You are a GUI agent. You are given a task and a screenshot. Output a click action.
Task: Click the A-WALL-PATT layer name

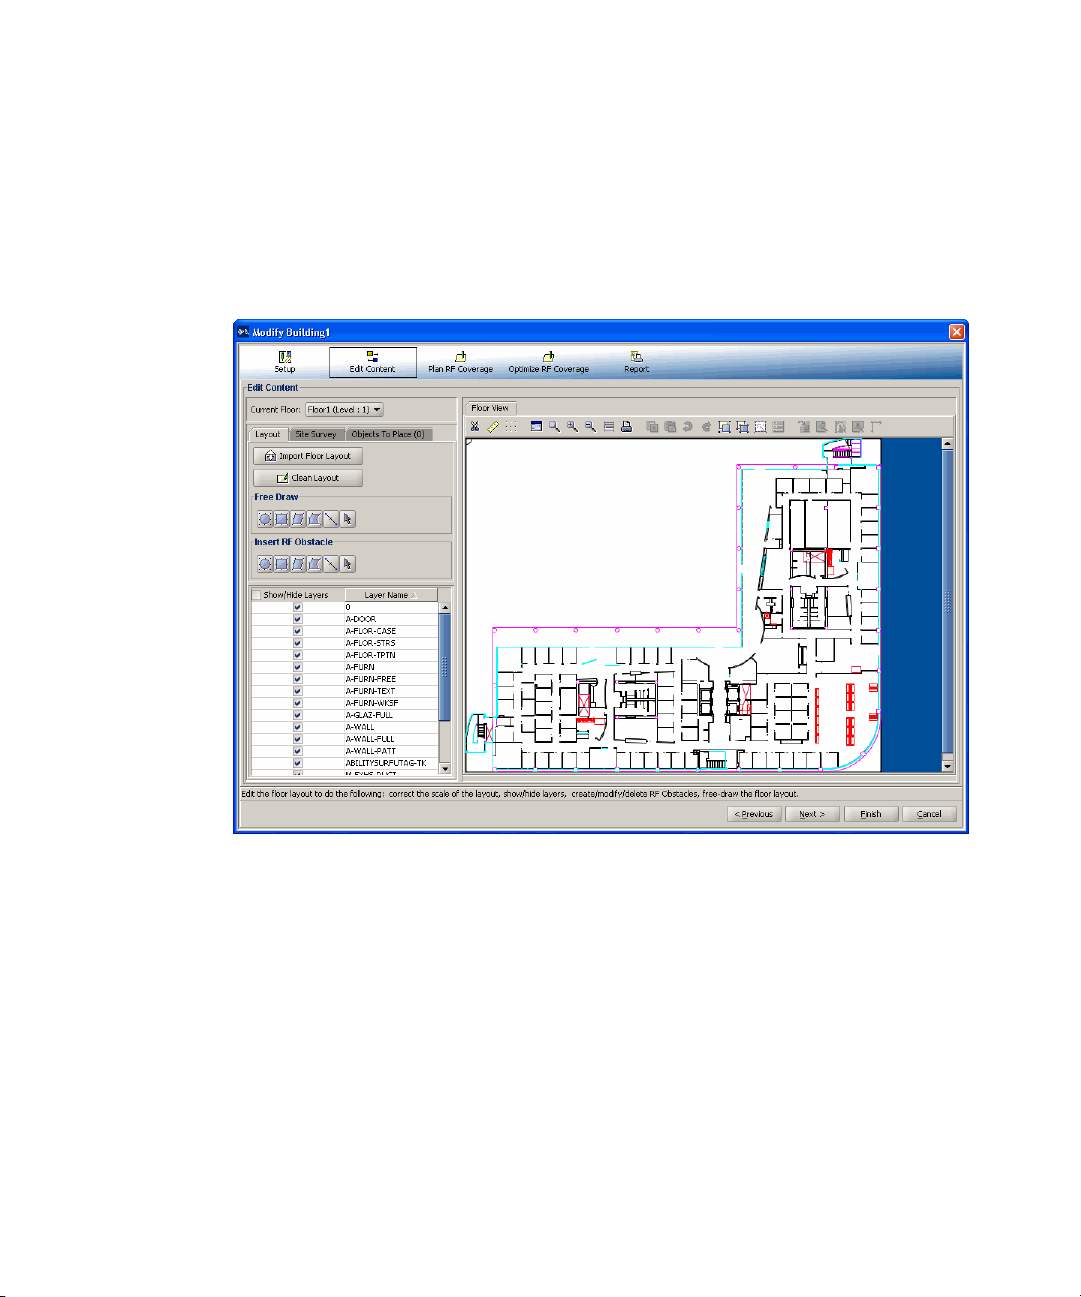371,751
